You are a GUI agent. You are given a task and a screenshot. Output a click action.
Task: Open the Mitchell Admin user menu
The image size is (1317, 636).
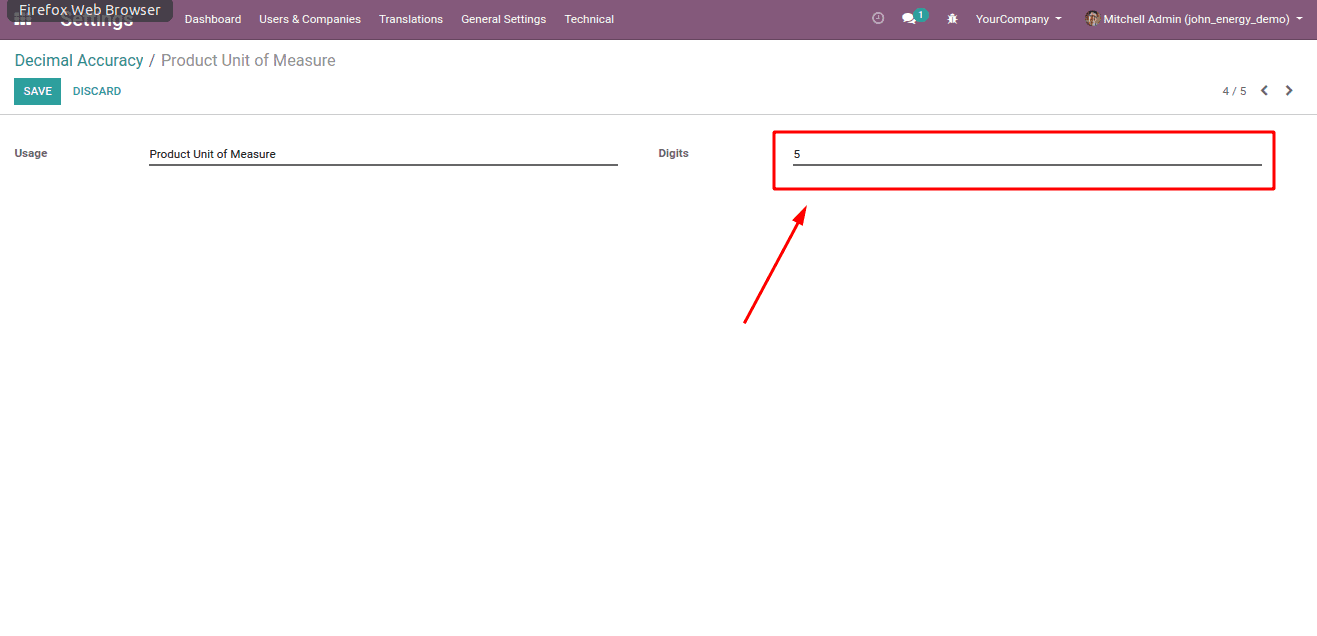[x=1194, y=19]
